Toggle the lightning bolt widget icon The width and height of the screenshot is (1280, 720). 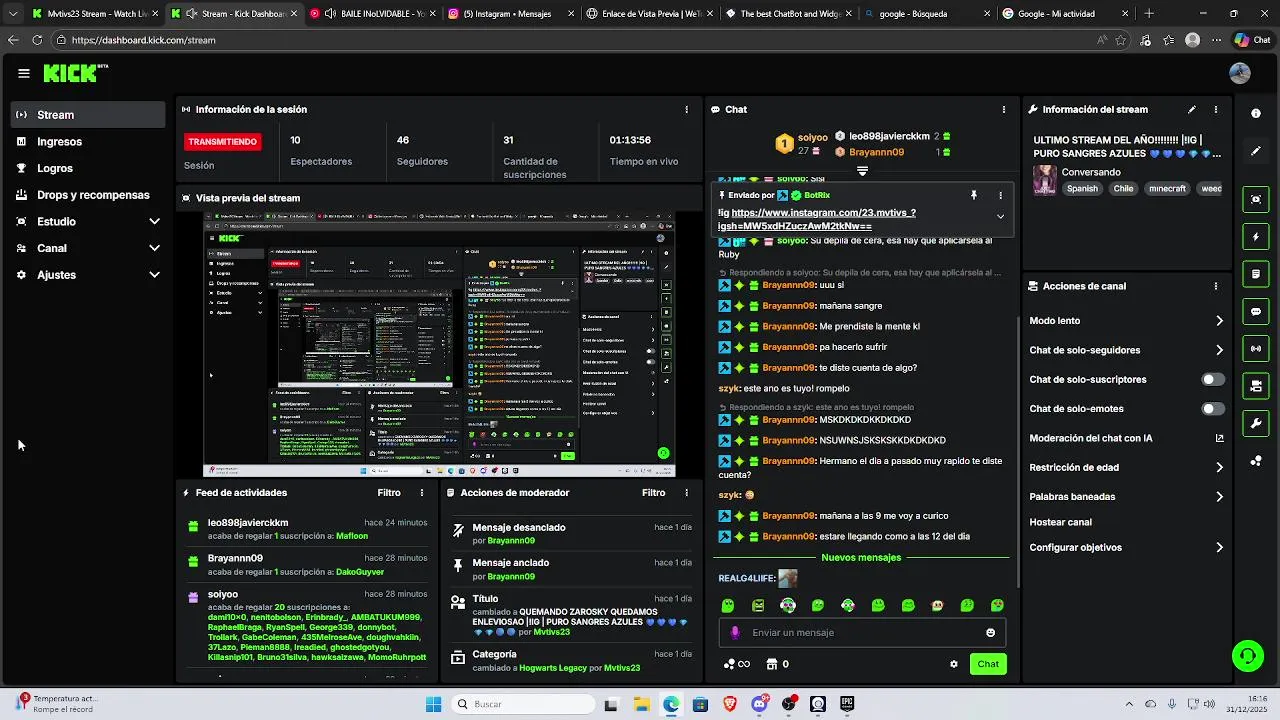tap(1256, 237)
